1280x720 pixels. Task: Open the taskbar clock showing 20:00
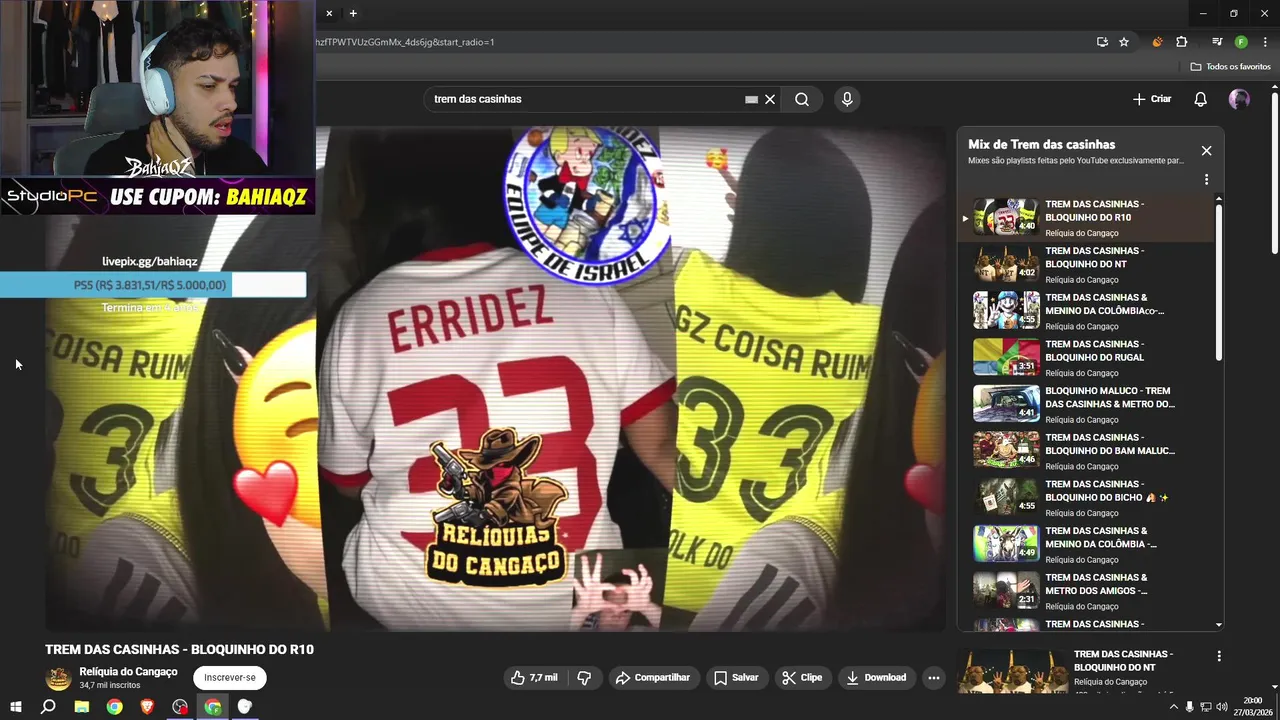tap(1253, 706)
